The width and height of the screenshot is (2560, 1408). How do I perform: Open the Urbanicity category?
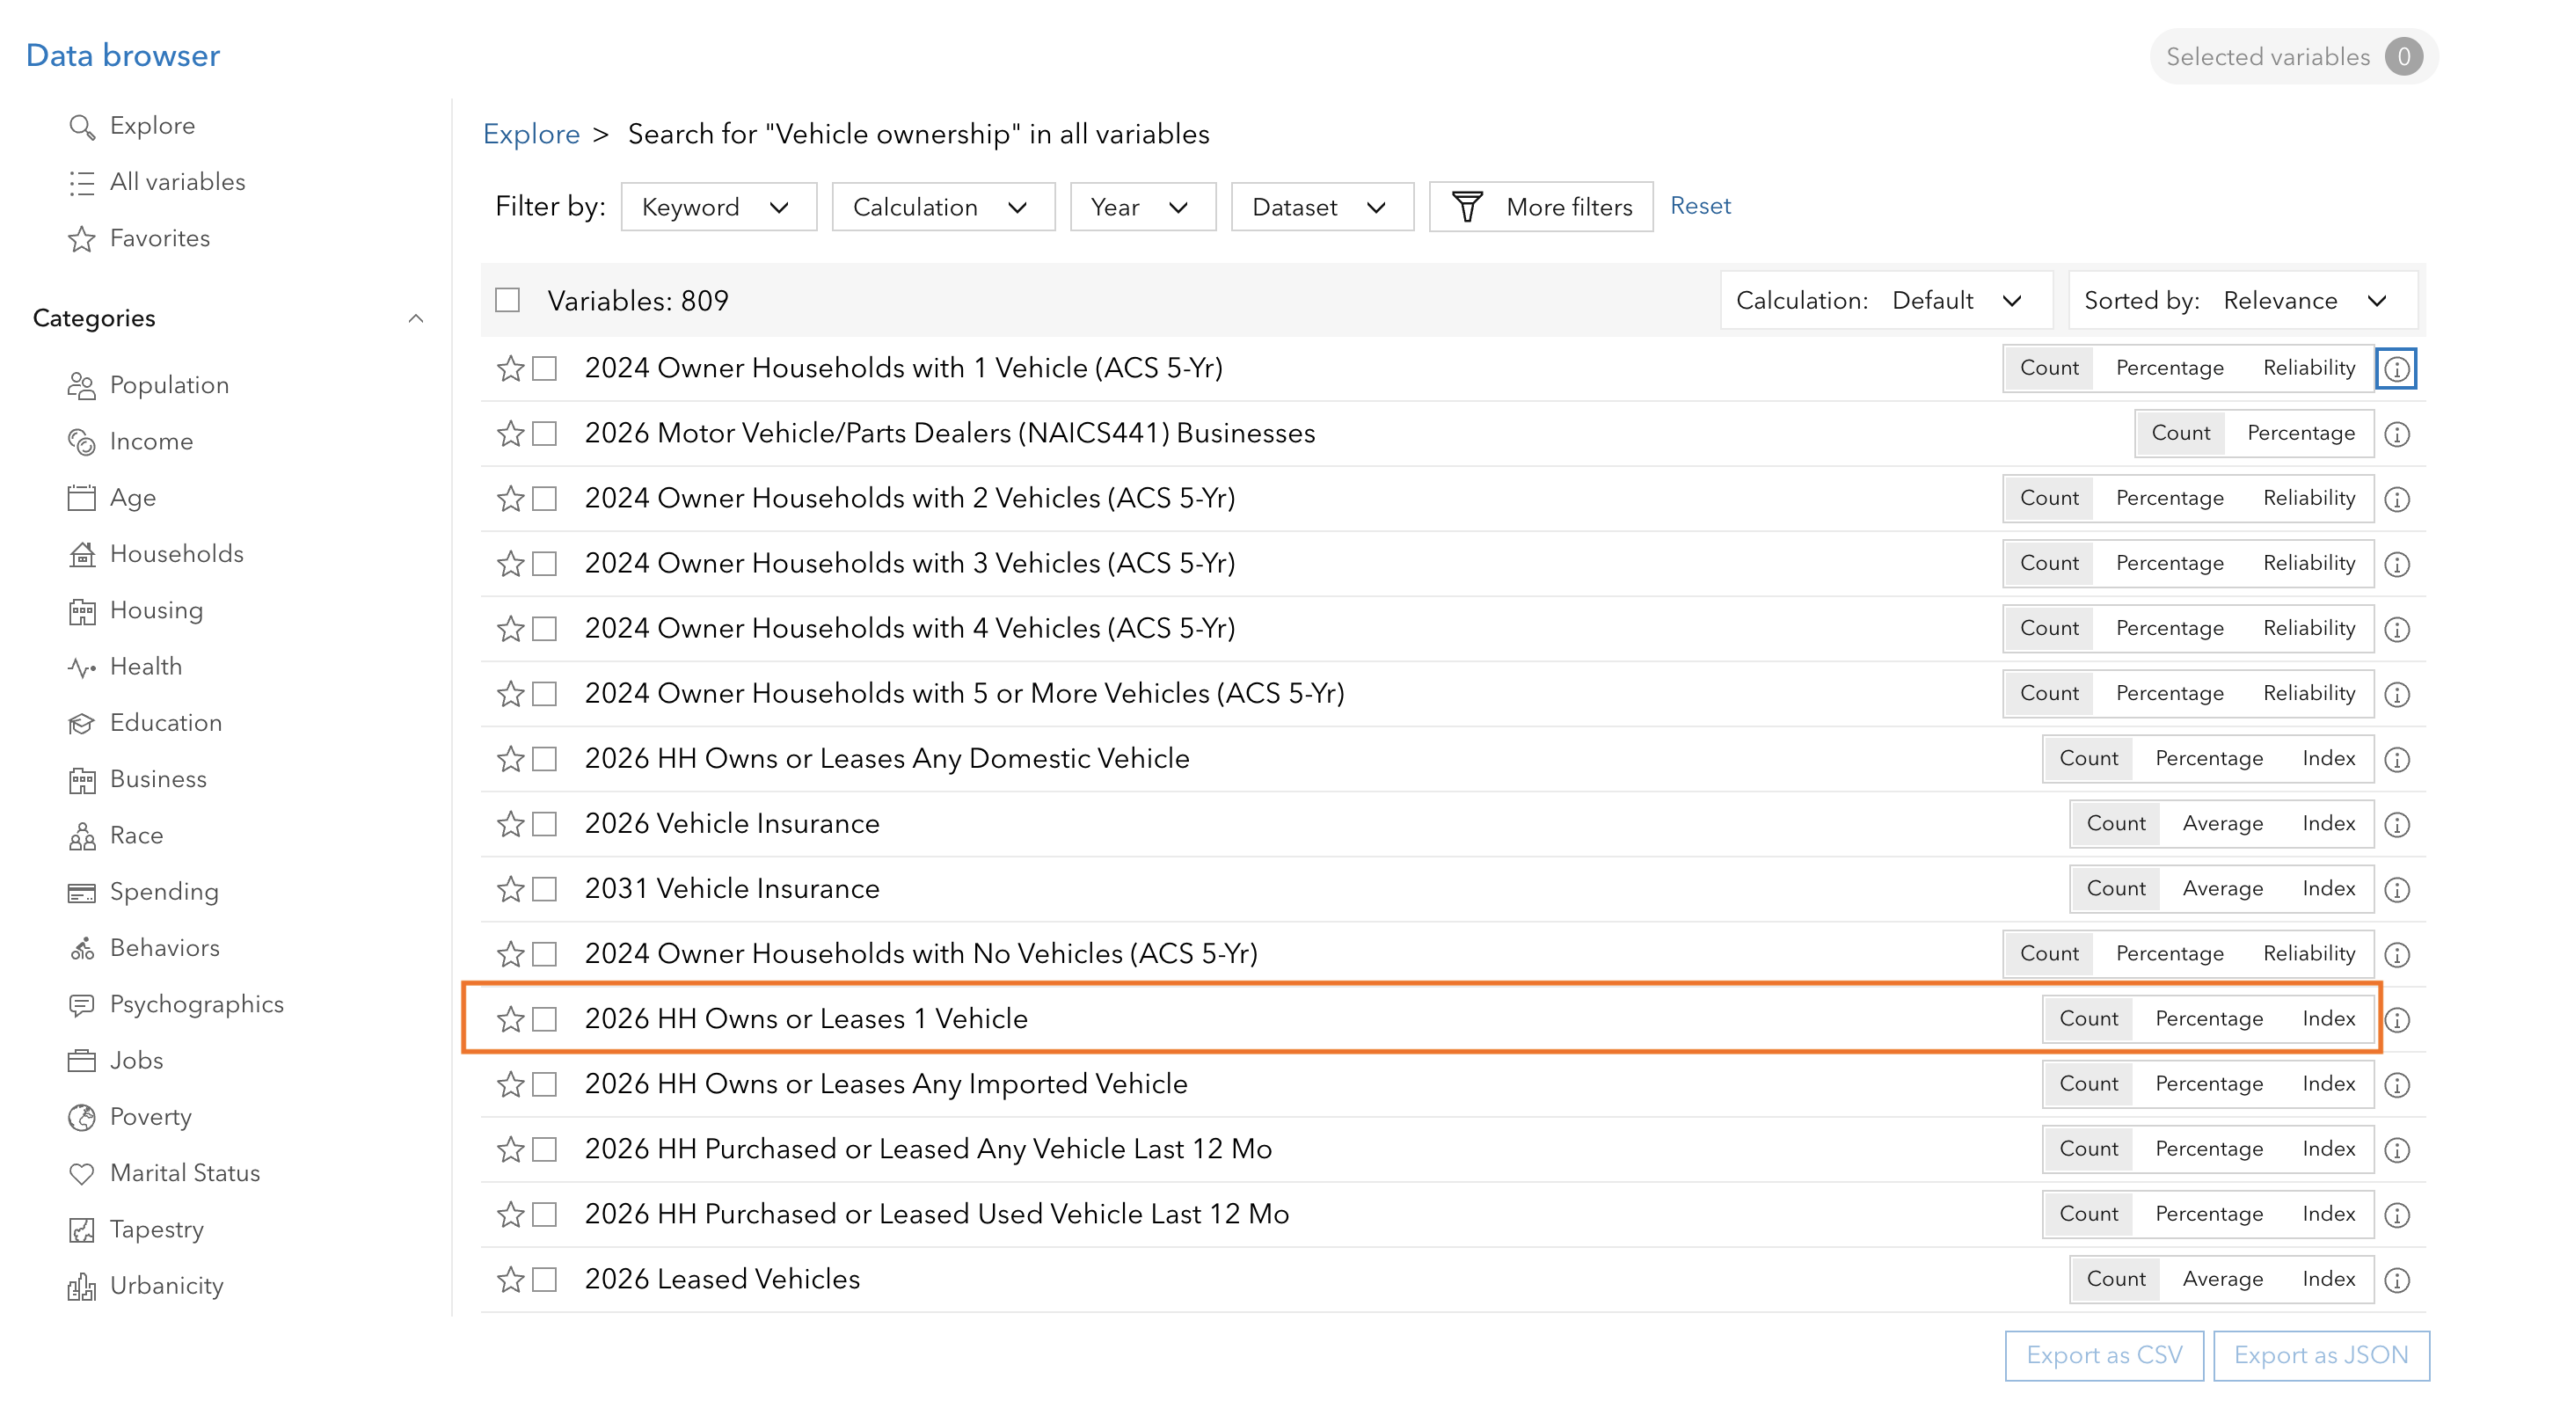tap(146, 1285)
